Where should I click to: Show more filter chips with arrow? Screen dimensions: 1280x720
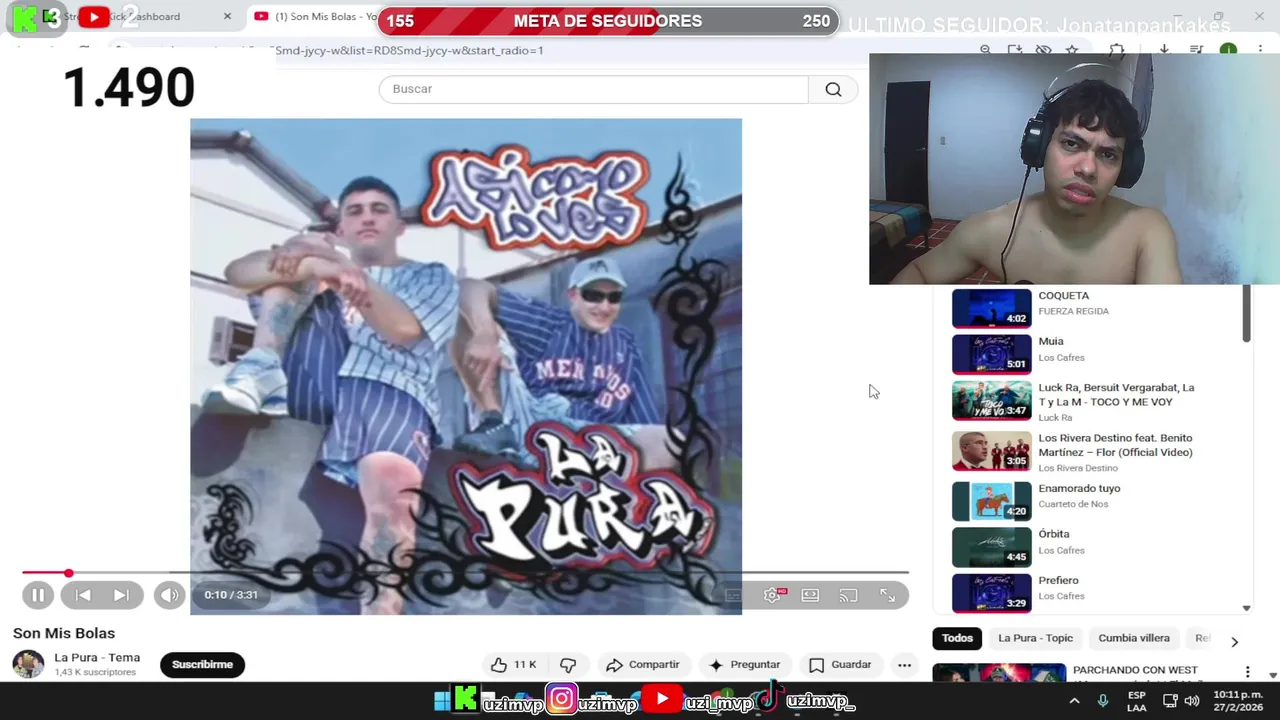click(1234, 641)
